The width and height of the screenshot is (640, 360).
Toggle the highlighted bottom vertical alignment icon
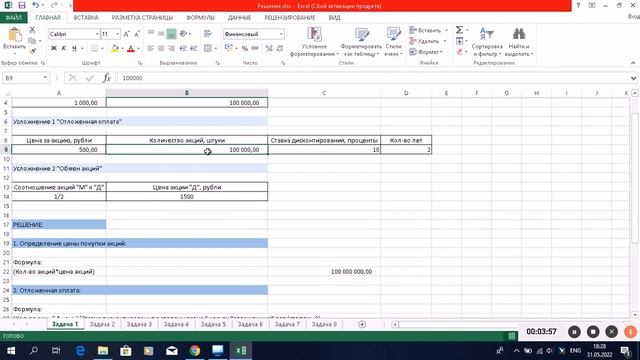(x=171, y=34)
